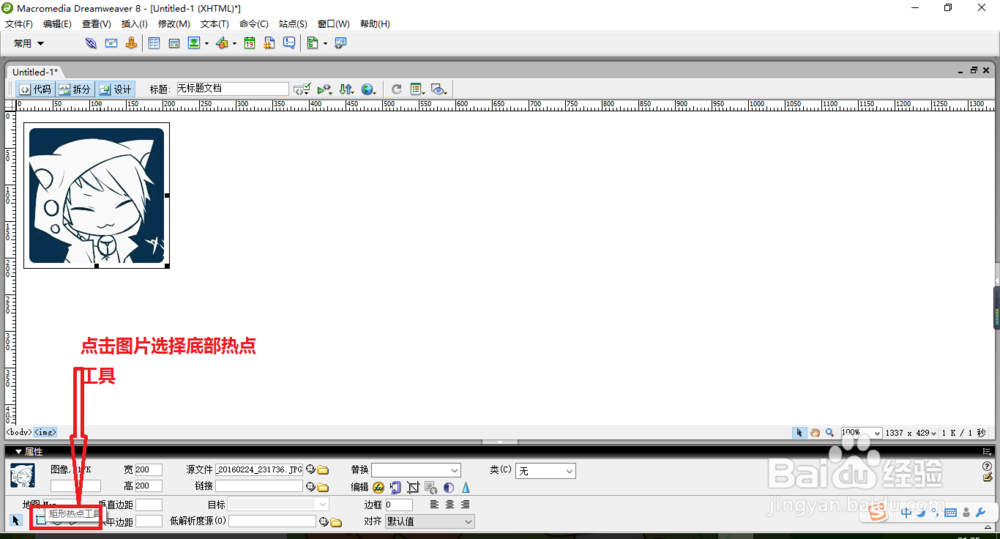Open Properties panel help icon
Image resolution: width=1000 pixels, height=539 pixels.
pos(987,466)
